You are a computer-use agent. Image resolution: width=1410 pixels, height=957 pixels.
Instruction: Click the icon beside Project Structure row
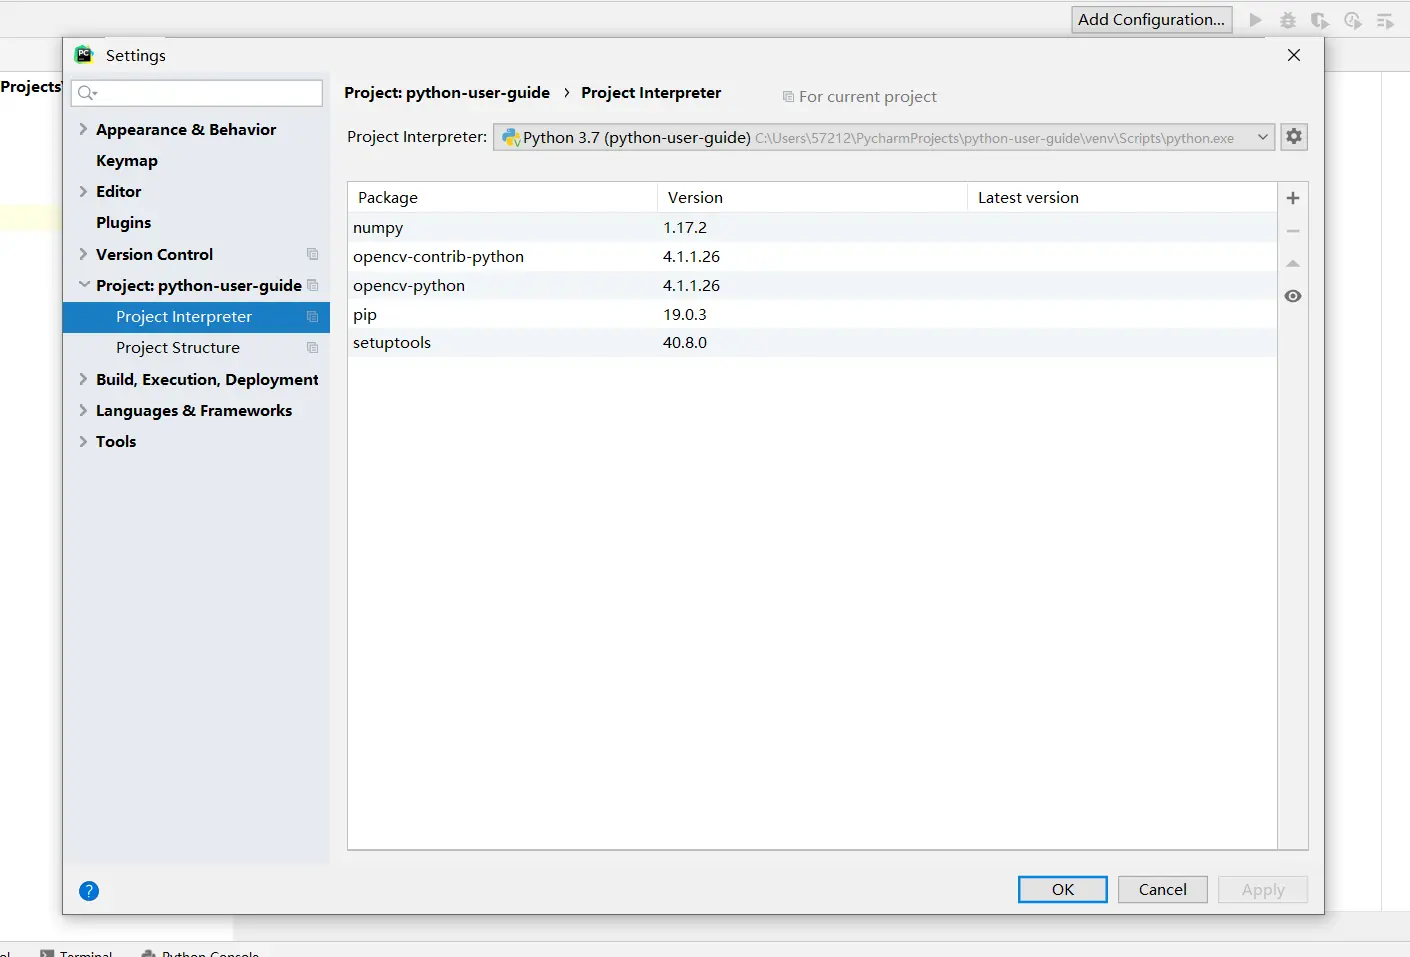(x=313, y=348)
